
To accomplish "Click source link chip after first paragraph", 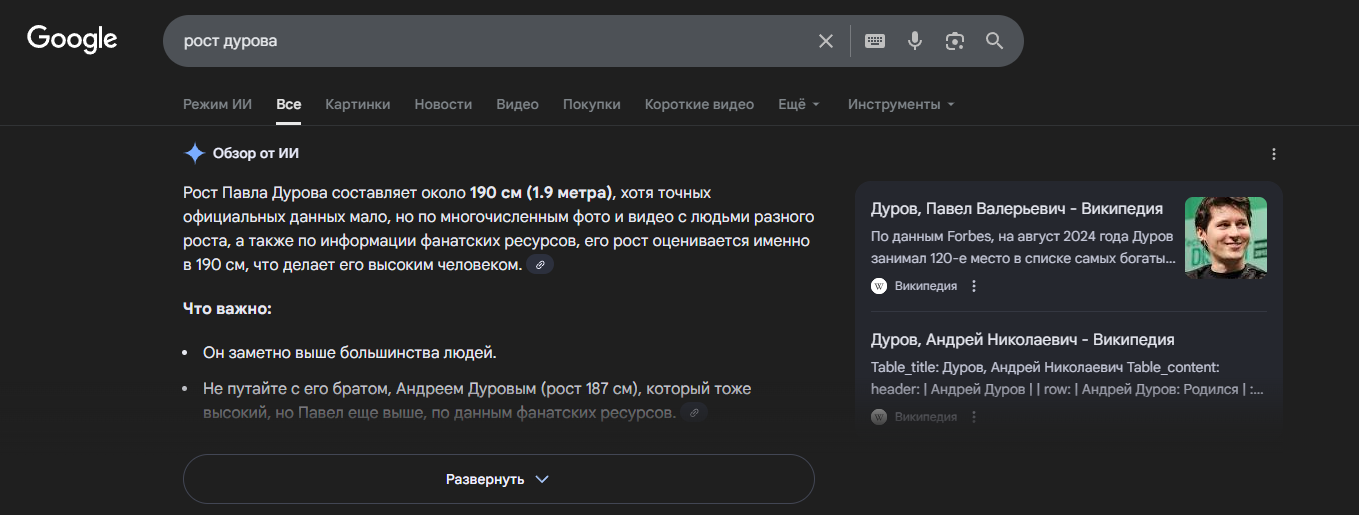I will (540, 265).
